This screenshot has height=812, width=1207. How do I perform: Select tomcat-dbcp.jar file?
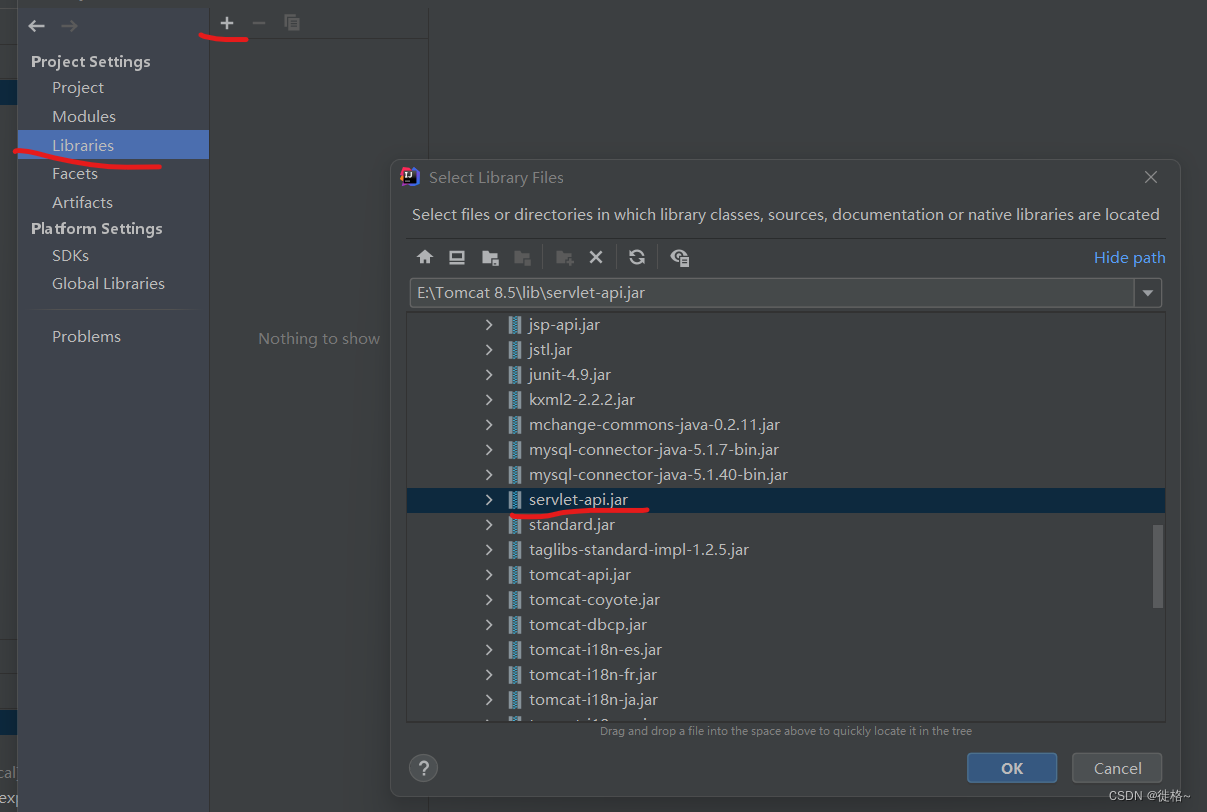point(588,624)
